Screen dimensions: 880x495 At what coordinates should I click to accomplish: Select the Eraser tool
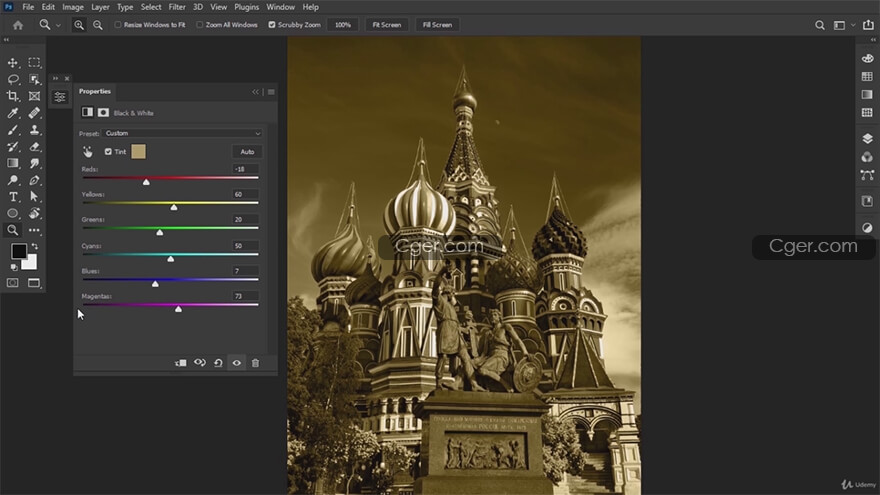34,146
